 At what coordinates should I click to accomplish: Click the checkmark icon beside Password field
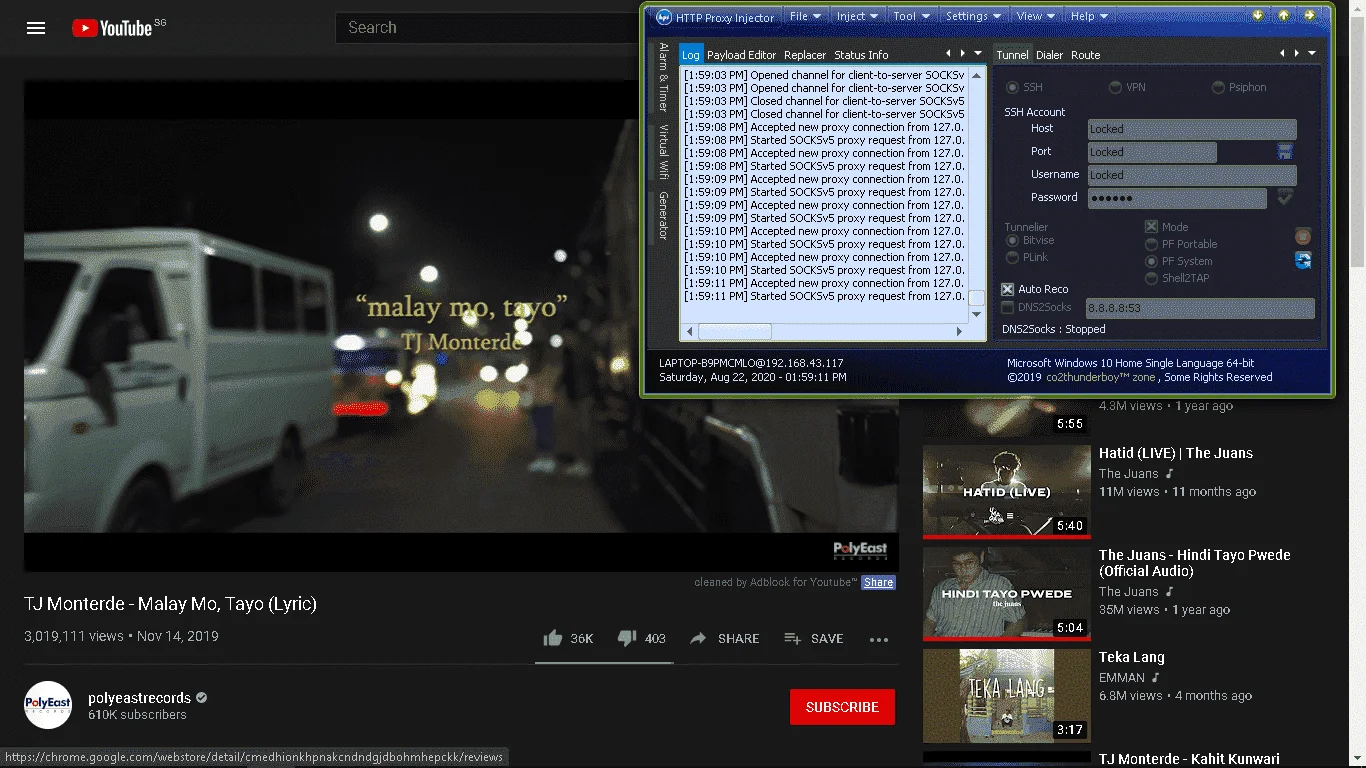[x=1285, y=198]
